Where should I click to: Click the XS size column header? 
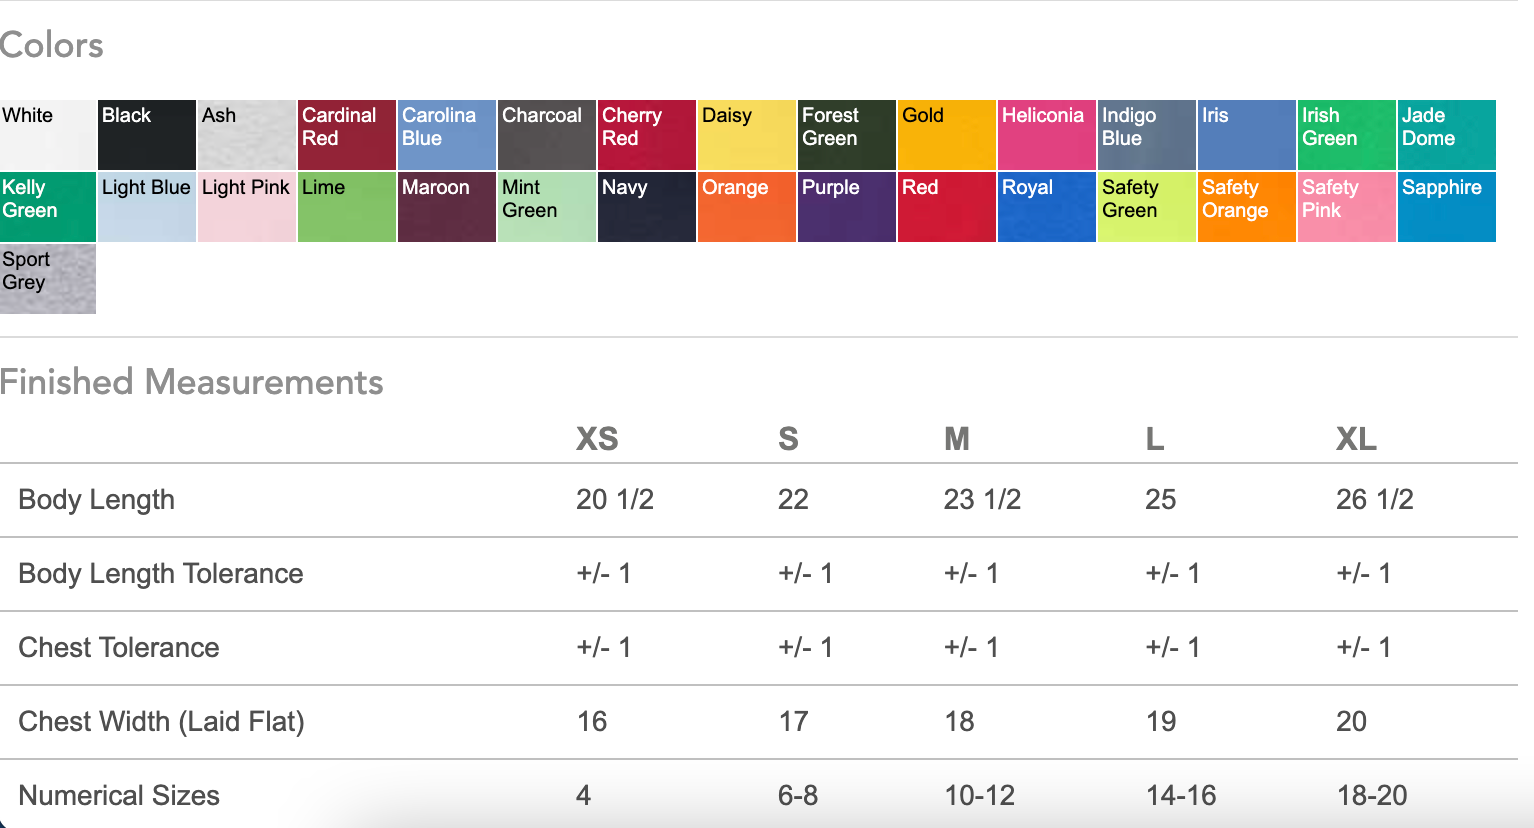[597, 439]
